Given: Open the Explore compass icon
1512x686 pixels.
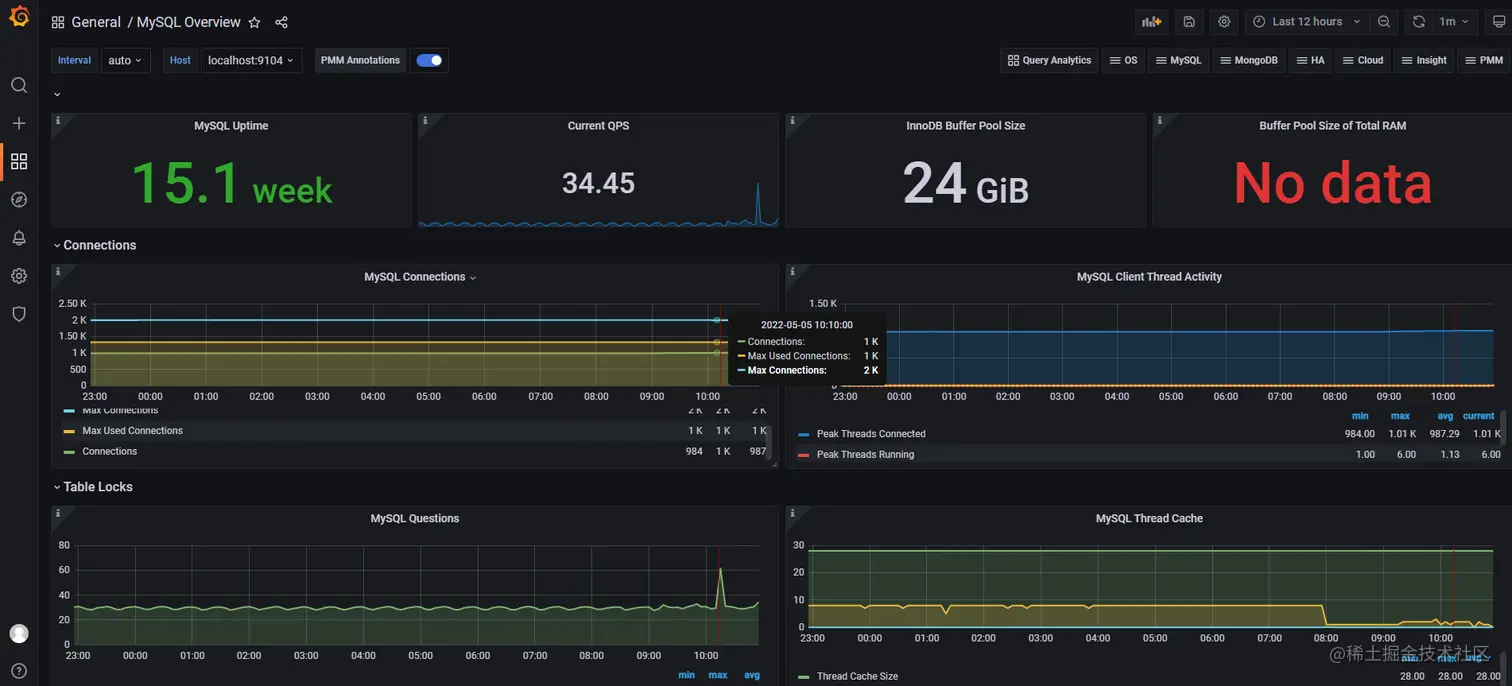Looking at the screenshot, I should pos(19,199).
